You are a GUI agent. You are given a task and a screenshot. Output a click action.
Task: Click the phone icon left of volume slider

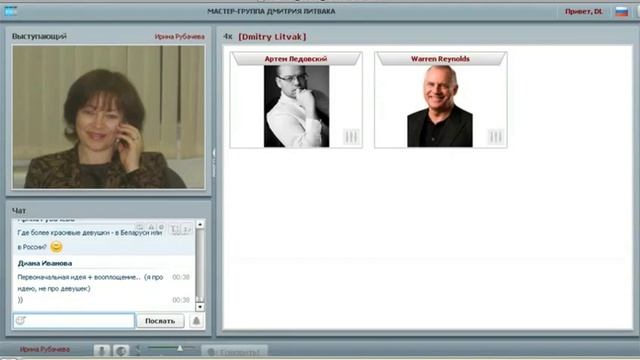[x=138, y=350]
